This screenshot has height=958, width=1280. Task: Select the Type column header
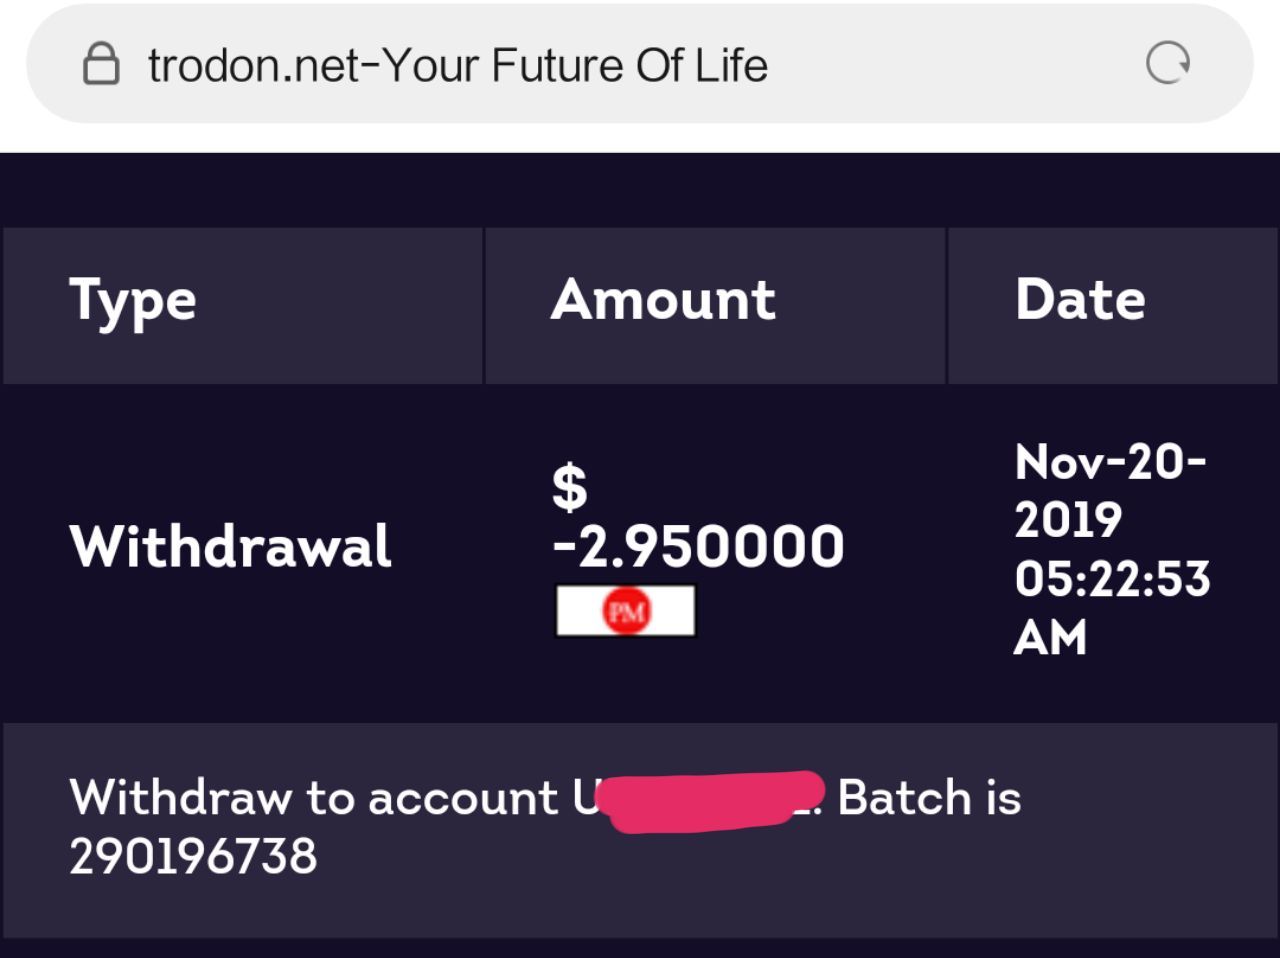(x=132, y=301)
